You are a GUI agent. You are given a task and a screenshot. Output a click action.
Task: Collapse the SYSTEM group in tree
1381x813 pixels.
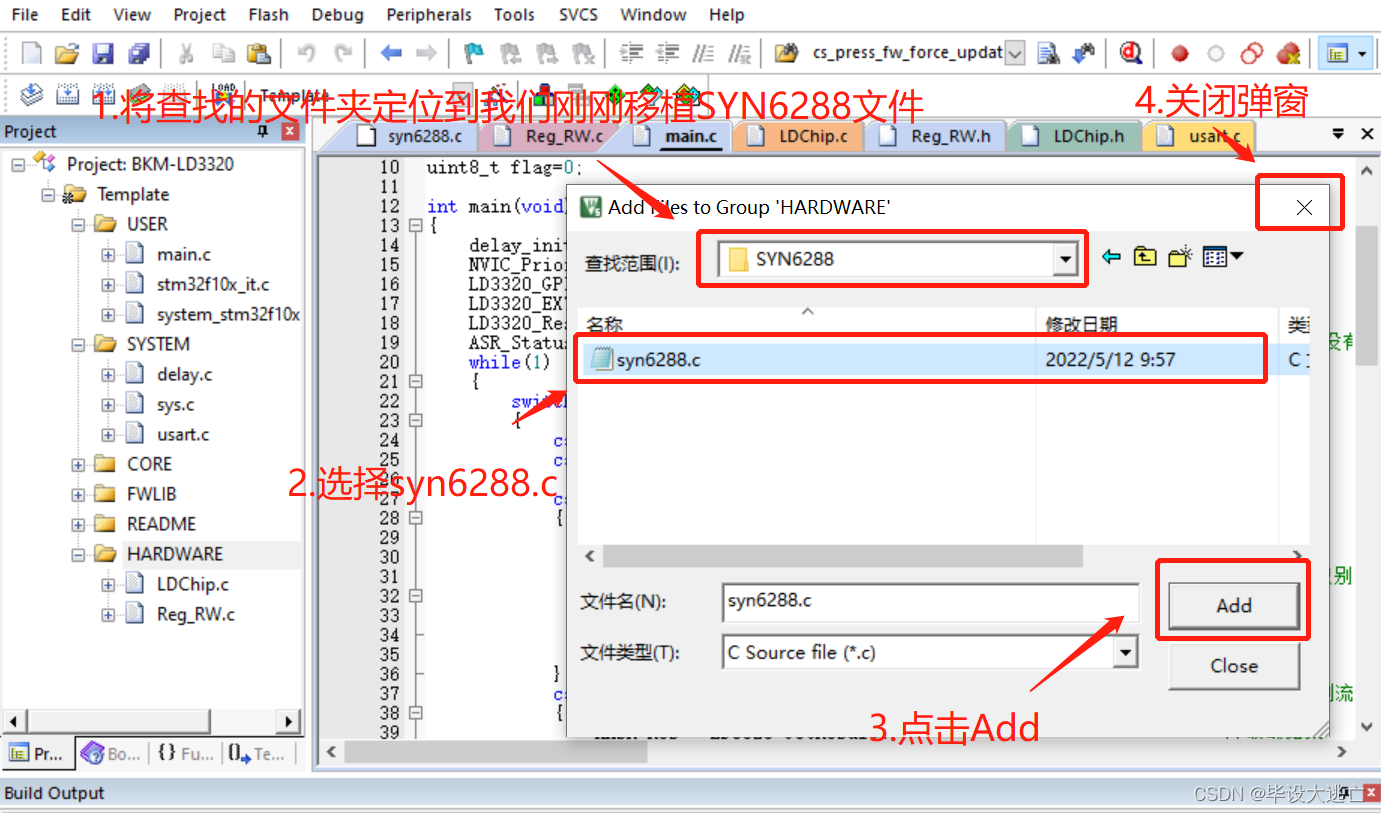79,344
